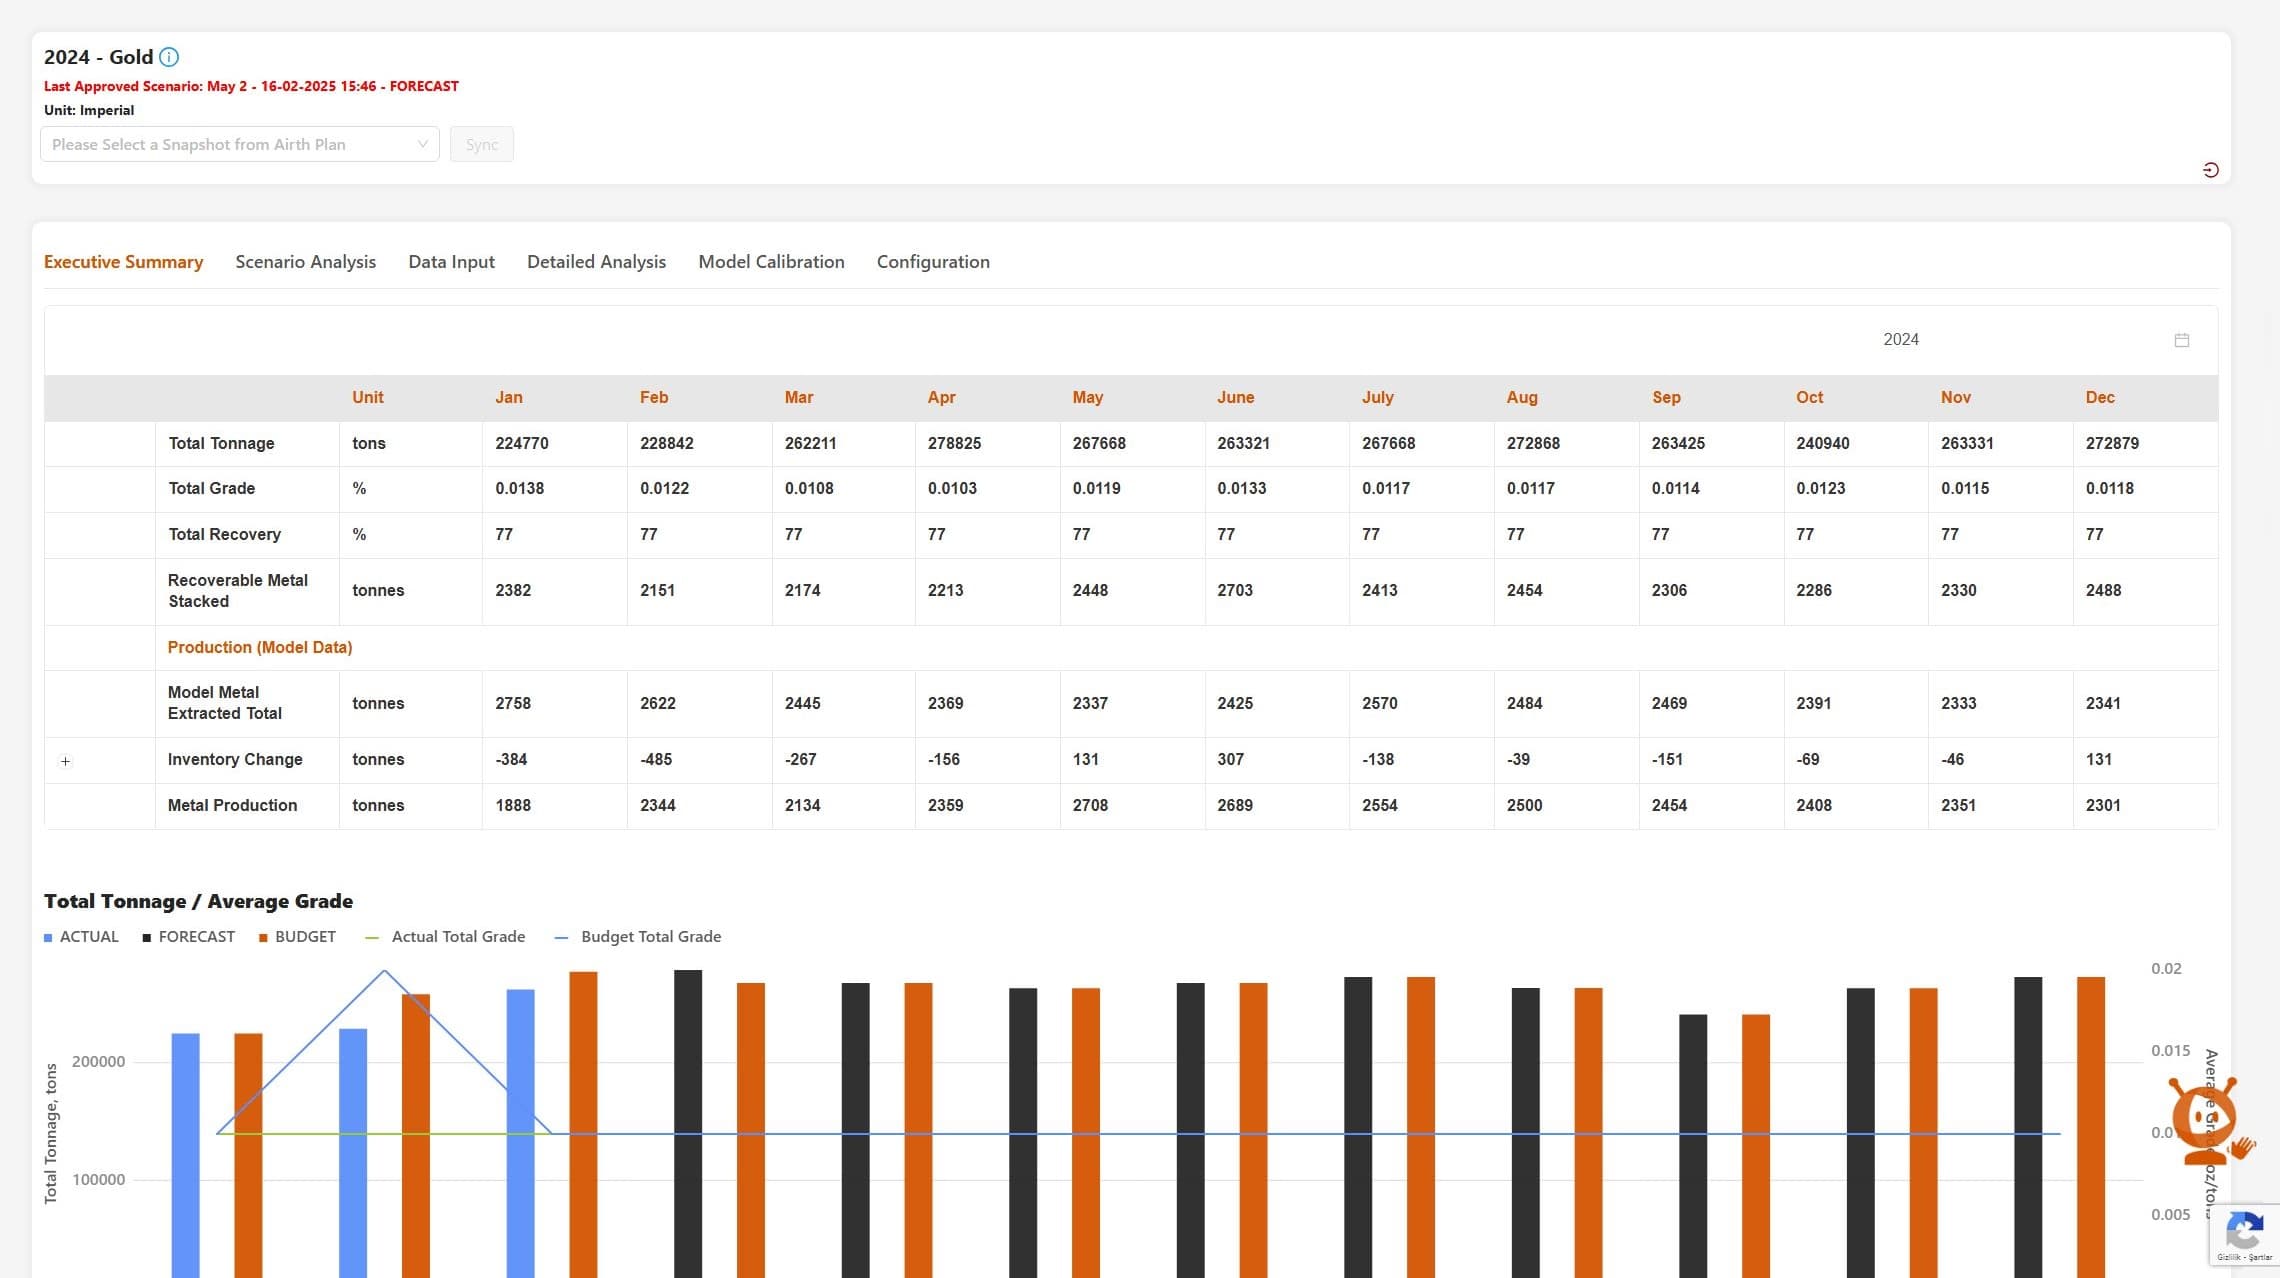Click the 2024 year picker field
Viewport: 2280px width, 1278px height.
point(2036,340)
